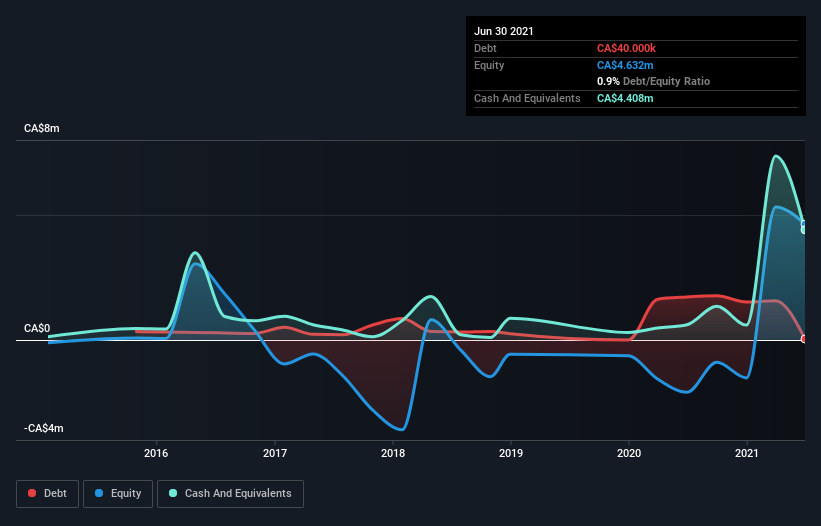821x526 pixels.
Task: Click the CA$4.632m equity value
Action: click(x=625, y=65)
